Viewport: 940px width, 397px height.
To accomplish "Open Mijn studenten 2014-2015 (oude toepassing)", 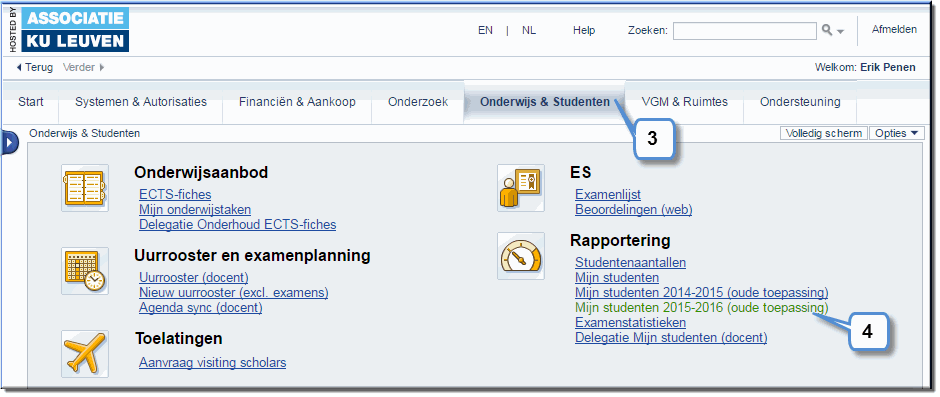I will pyautogui.click(x=702, y=293).
